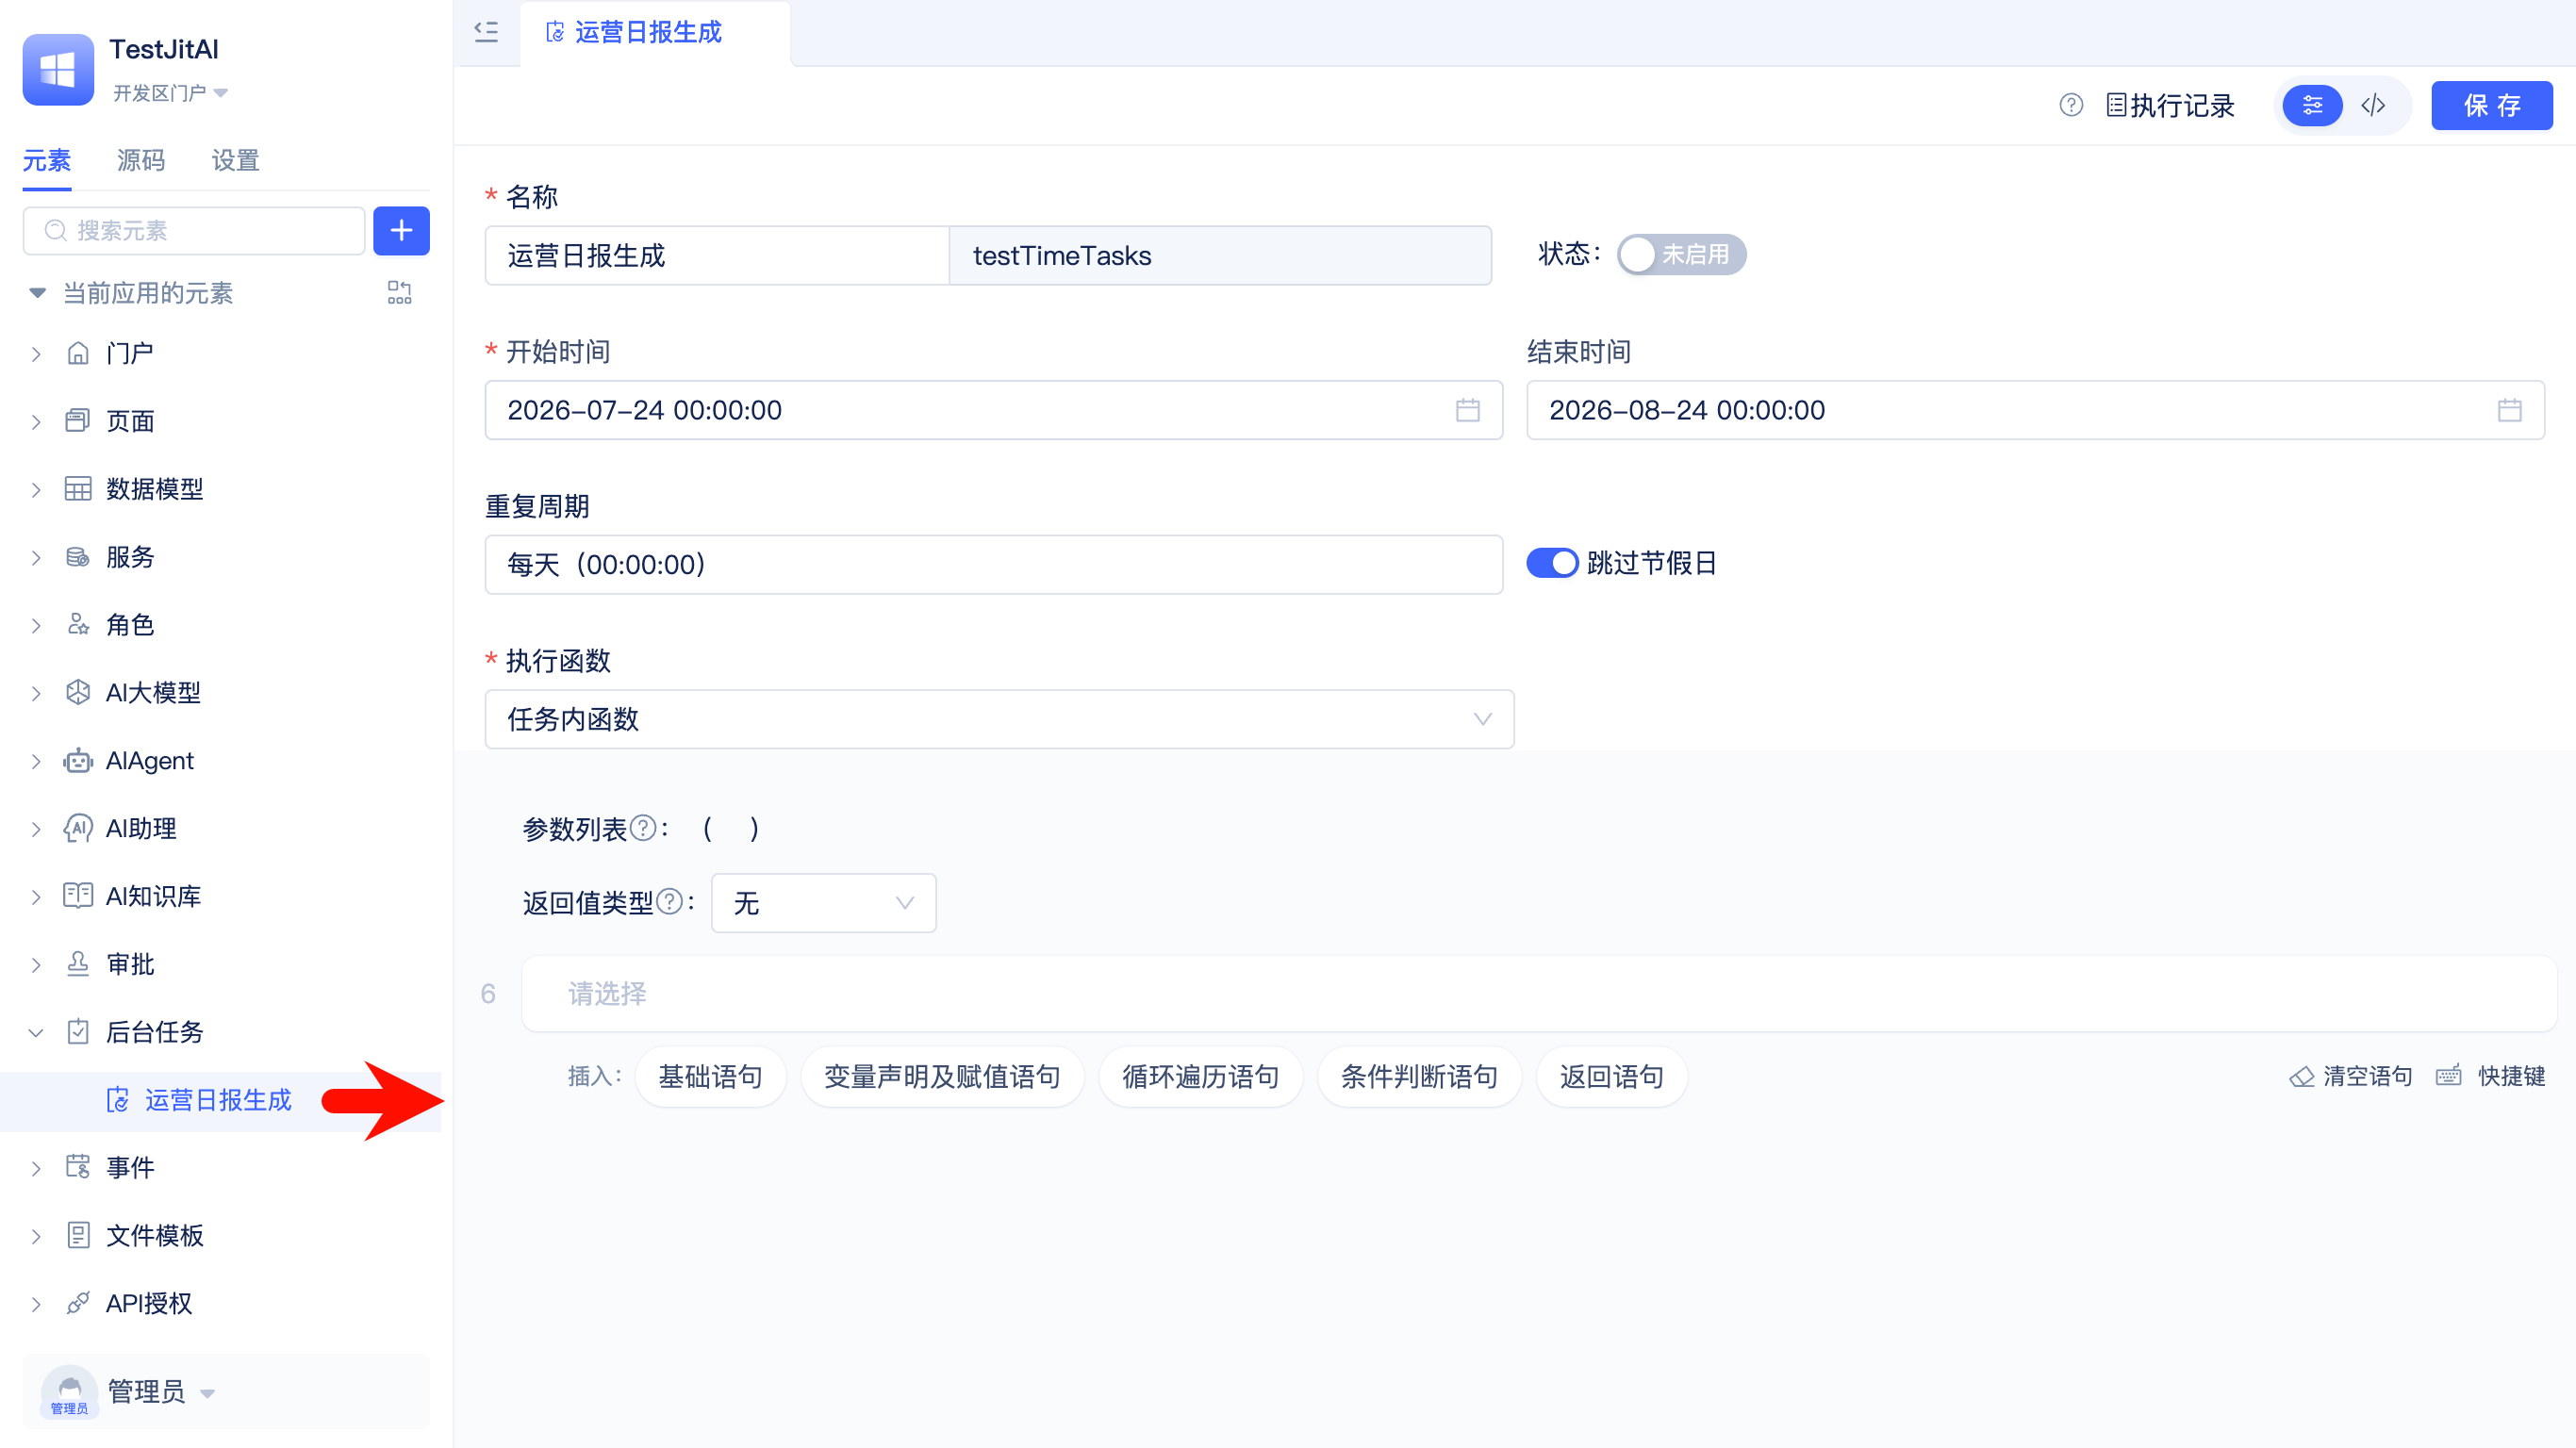Collapse the 当前应用的元素 section
The height and width of the screenshot is (1448, 2576).
point(37,293)
